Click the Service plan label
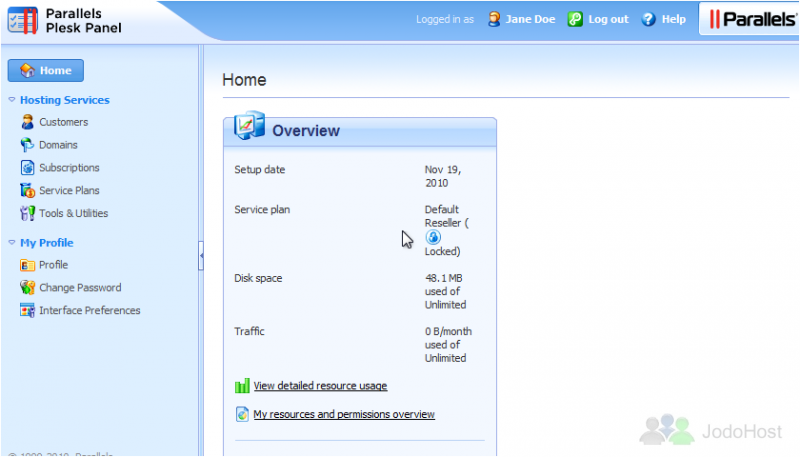 (262, 209)
